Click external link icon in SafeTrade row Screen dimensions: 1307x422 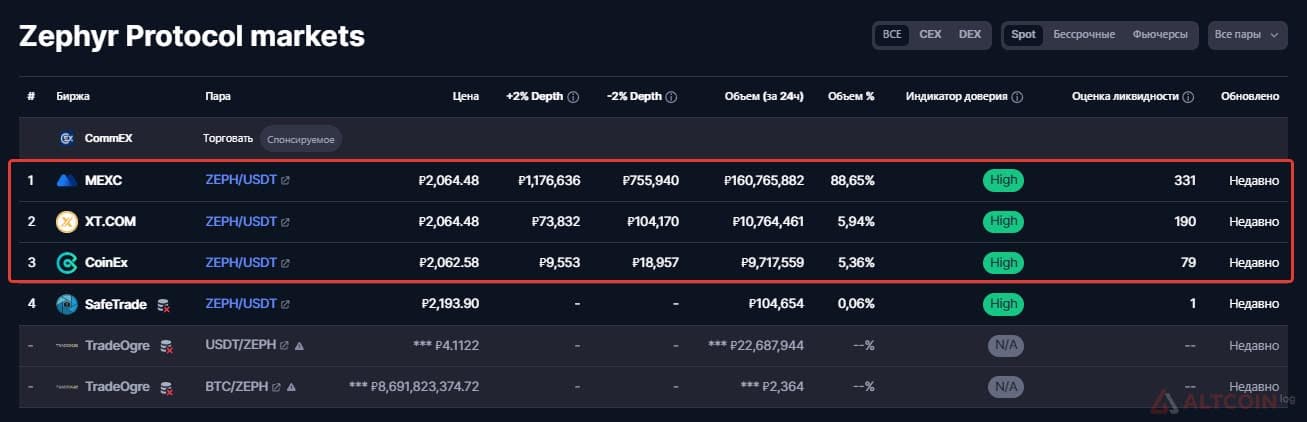[x=286, y=305]
